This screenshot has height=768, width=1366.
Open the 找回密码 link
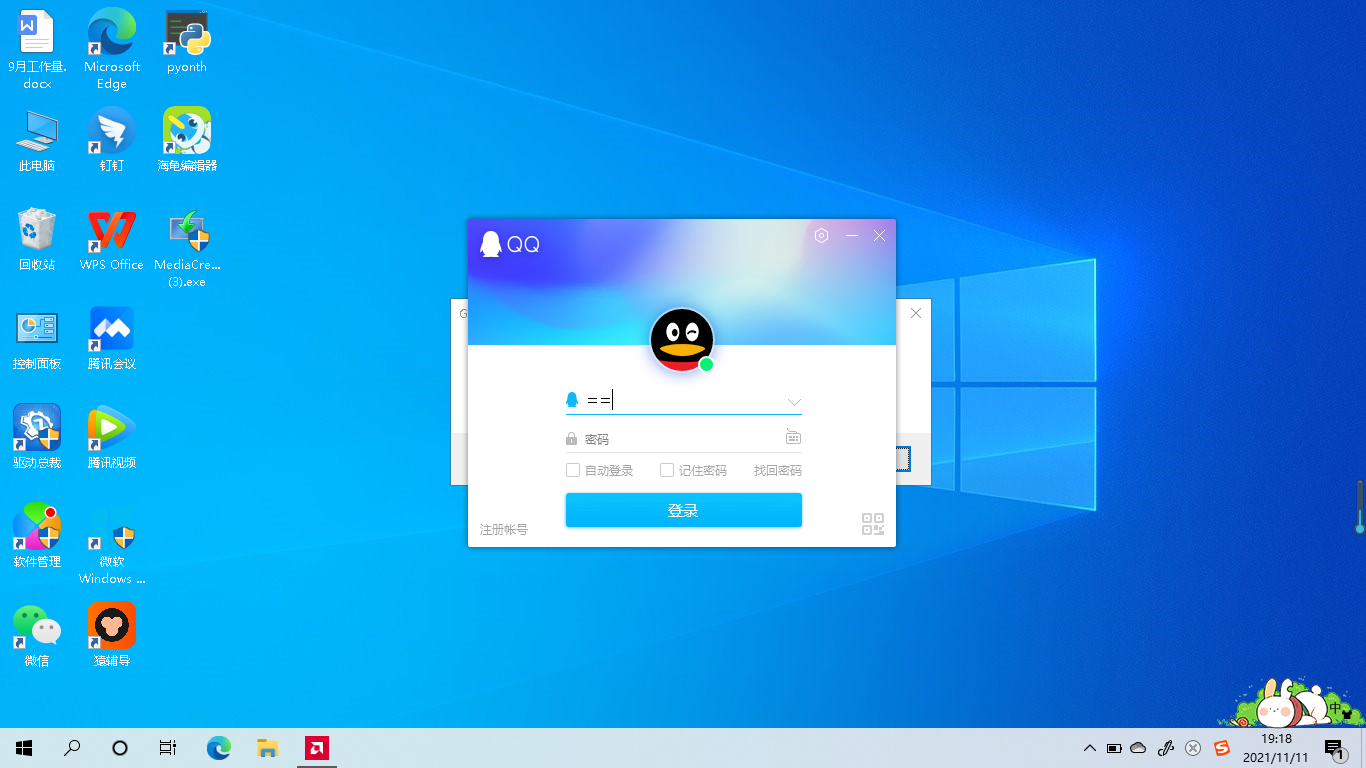click(778, 471)
